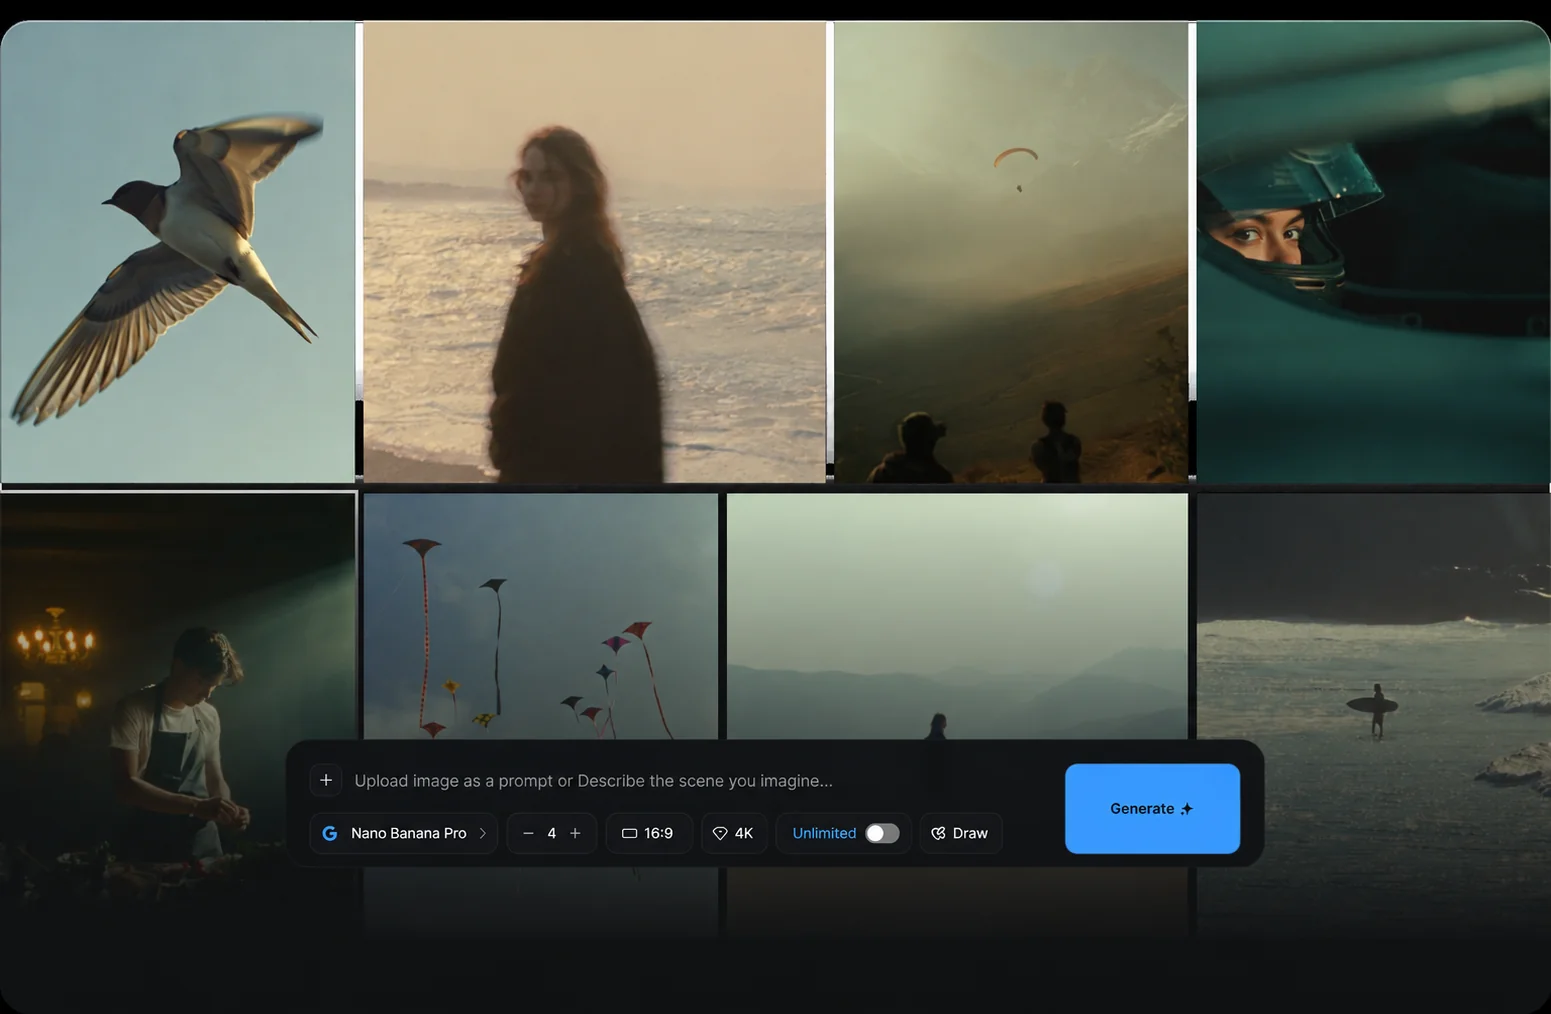Click the plus icon to upload an image
The image size is (1551, 1014).
click(x=326, y=780)
